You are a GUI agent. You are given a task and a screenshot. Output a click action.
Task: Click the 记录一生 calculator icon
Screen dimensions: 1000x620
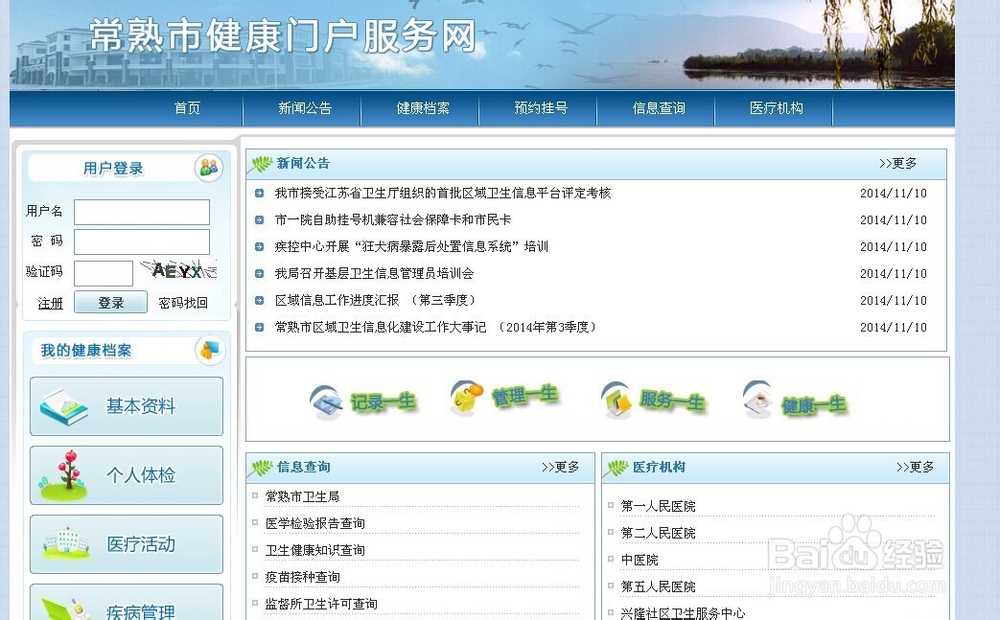[x=325, y=396]
